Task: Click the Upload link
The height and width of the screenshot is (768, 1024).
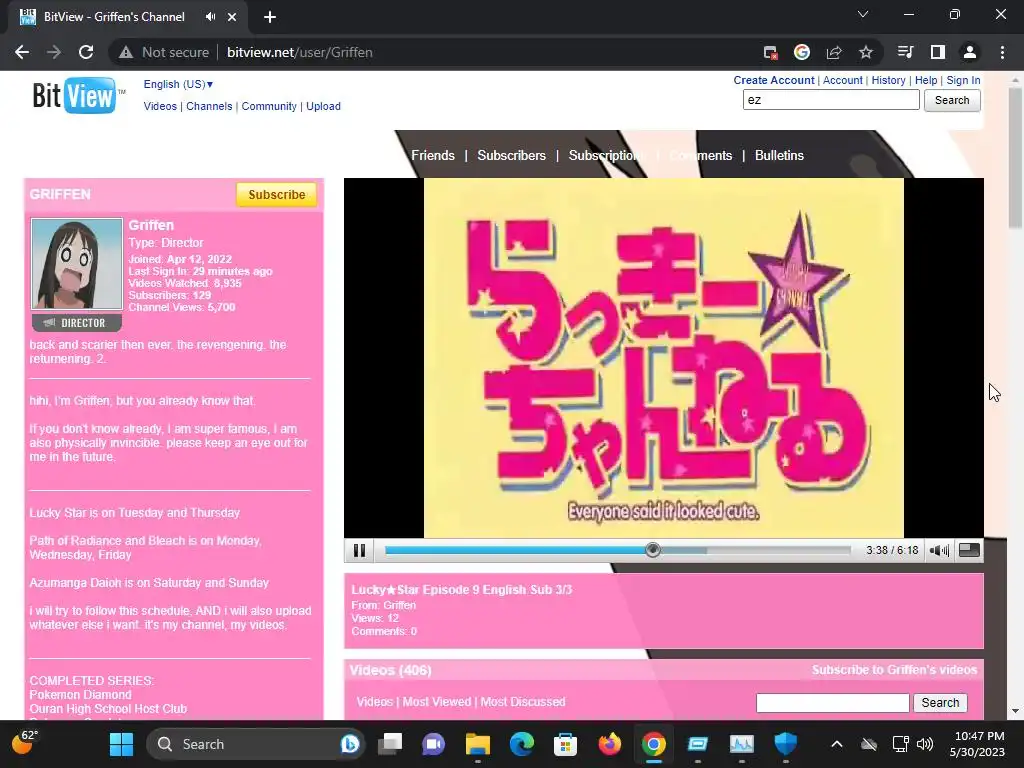Action: (323, 106)
